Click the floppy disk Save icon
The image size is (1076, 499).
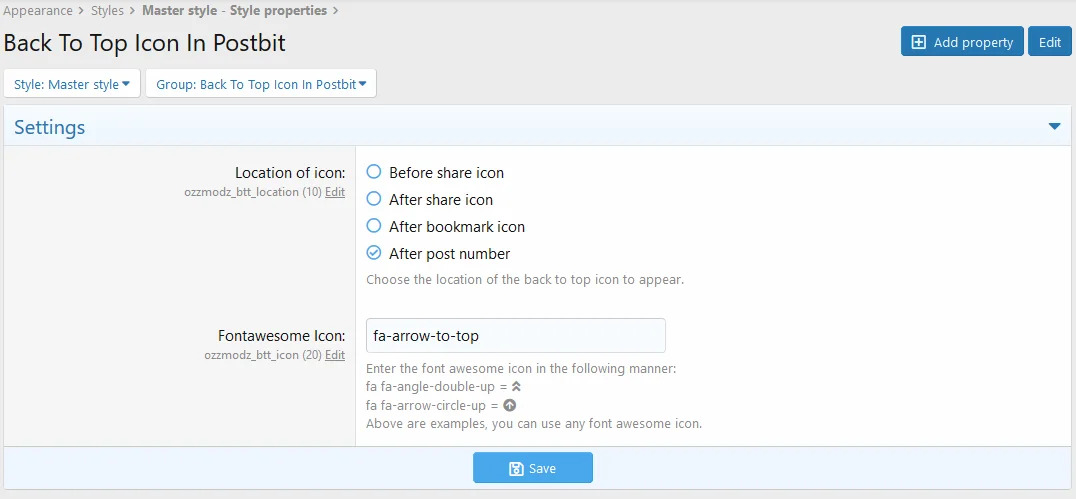pos(516,468)
